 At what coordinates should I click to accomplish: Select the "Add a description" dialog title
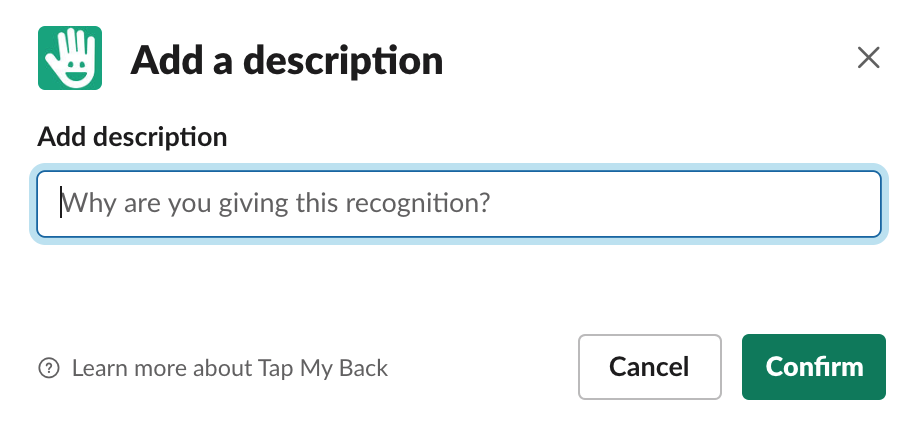pyautogui.click(x=286, y=60)
